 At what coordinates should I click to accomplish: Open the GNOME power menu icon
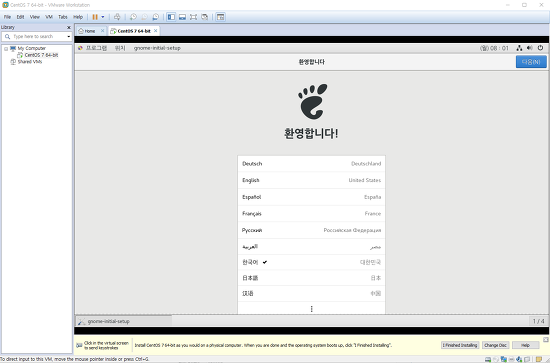(540, 48)
